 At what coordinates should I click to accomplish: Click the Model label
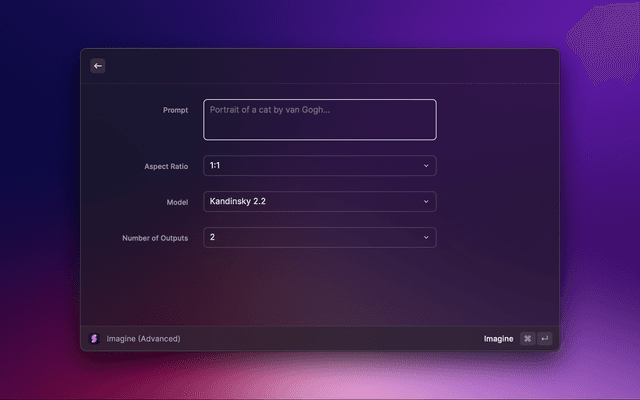point(177,202)
